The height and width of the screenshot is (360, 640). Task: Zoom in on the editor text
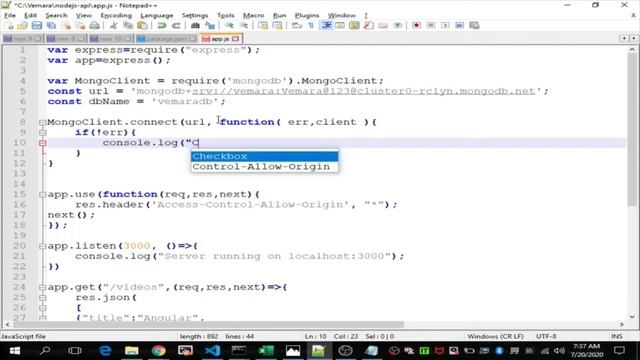(x=229, y=26)
